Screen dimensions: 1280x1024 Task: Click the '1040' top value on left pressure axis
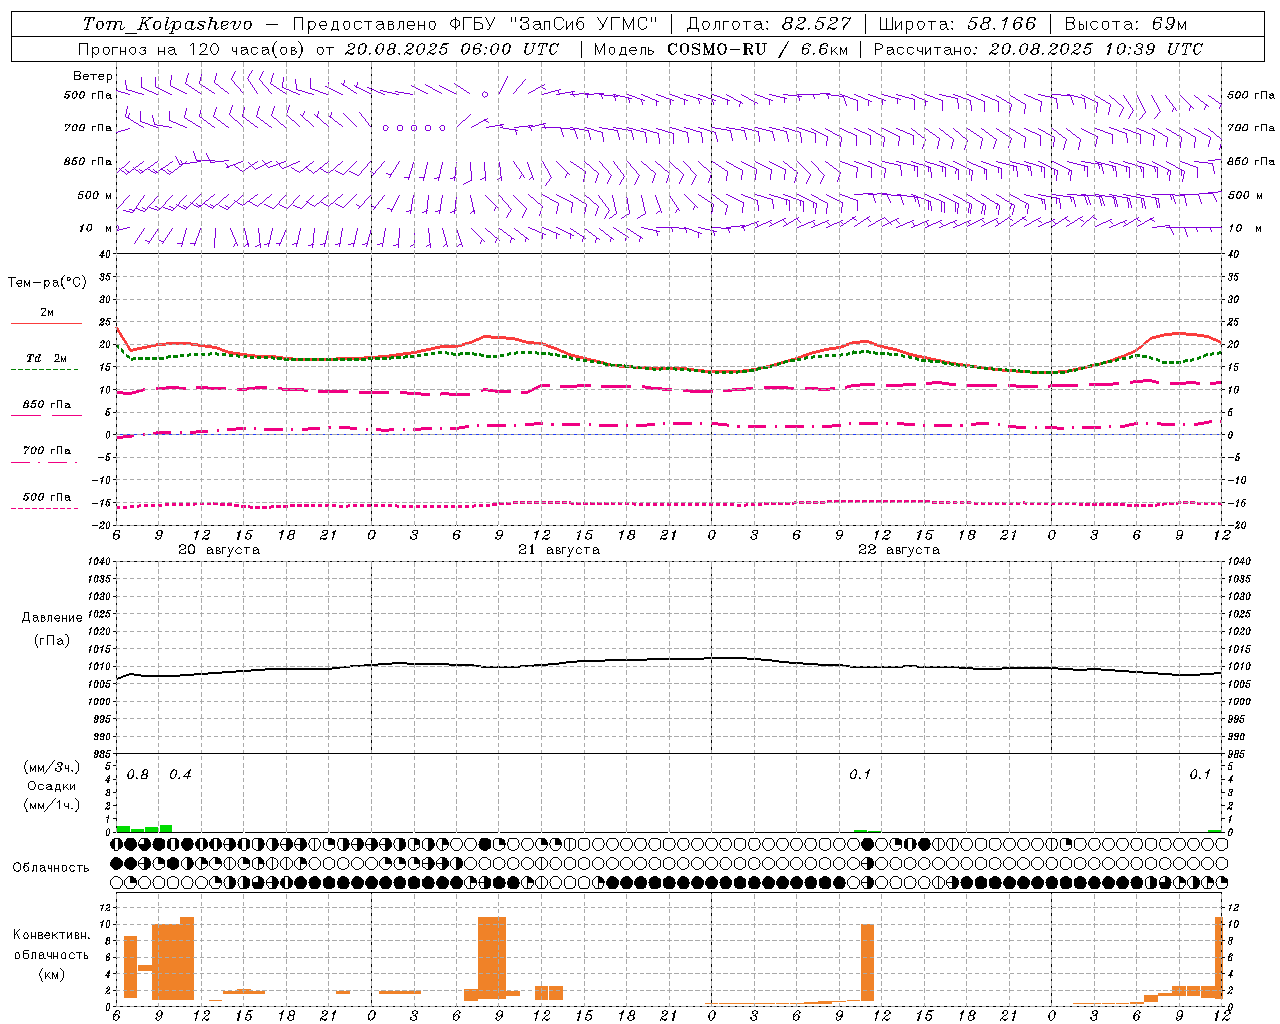point(97,562)
